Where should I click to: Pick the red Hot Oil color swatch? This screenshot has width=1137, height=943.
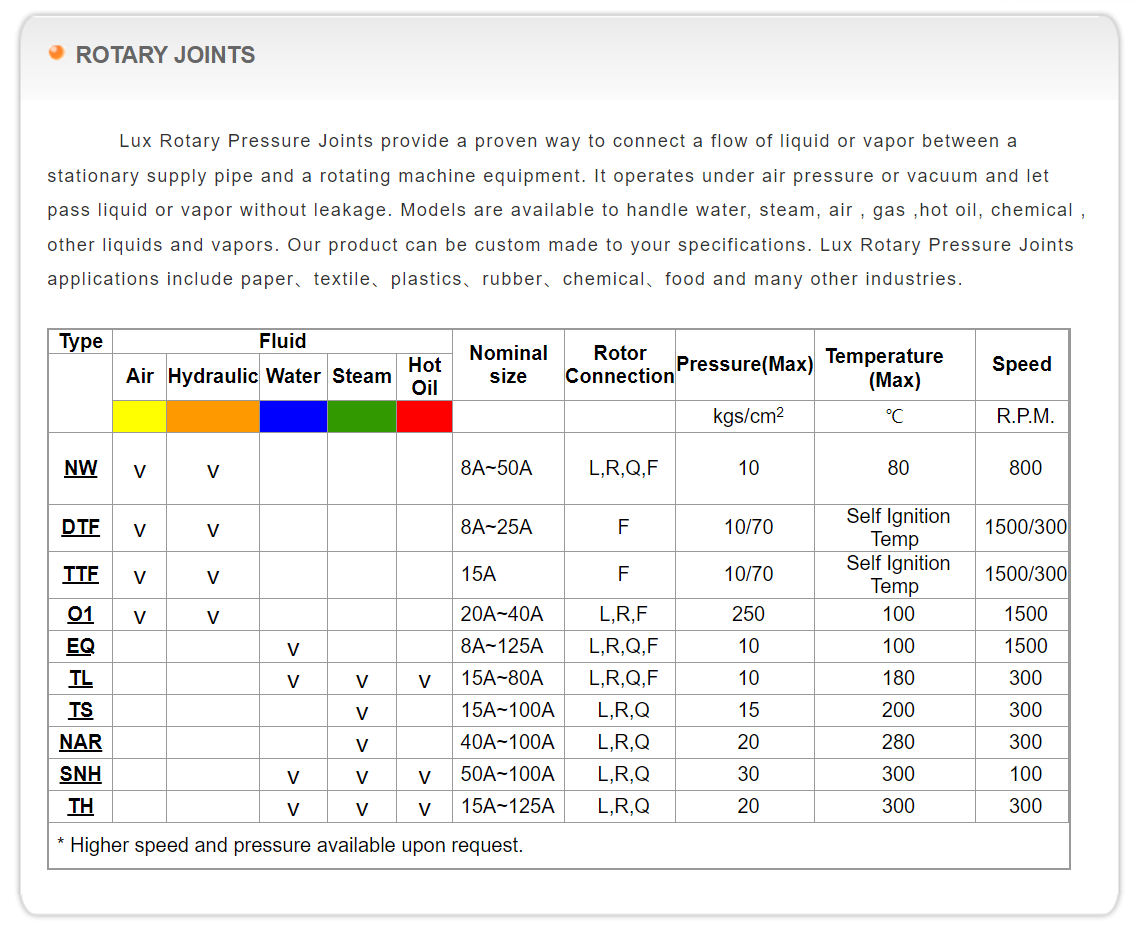click(424, 416)
